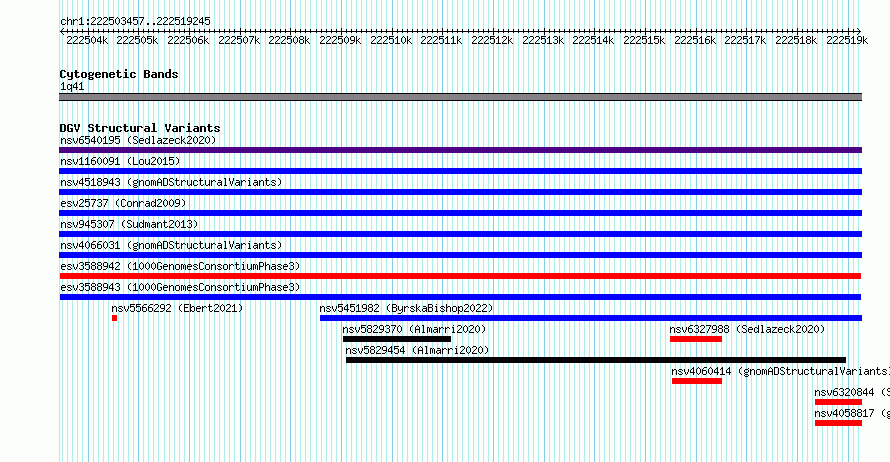Viewport: 890px width, 462px height.
Task: Select the long black nsv5829454 bar
Action: click(596, 360)
